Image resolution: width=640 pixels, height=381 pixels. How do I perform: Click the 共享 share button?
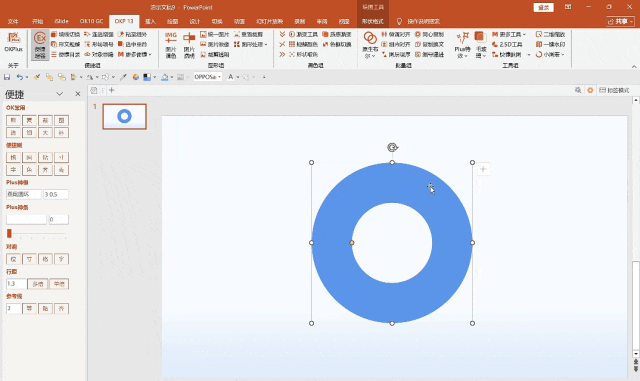click(620, 21)
